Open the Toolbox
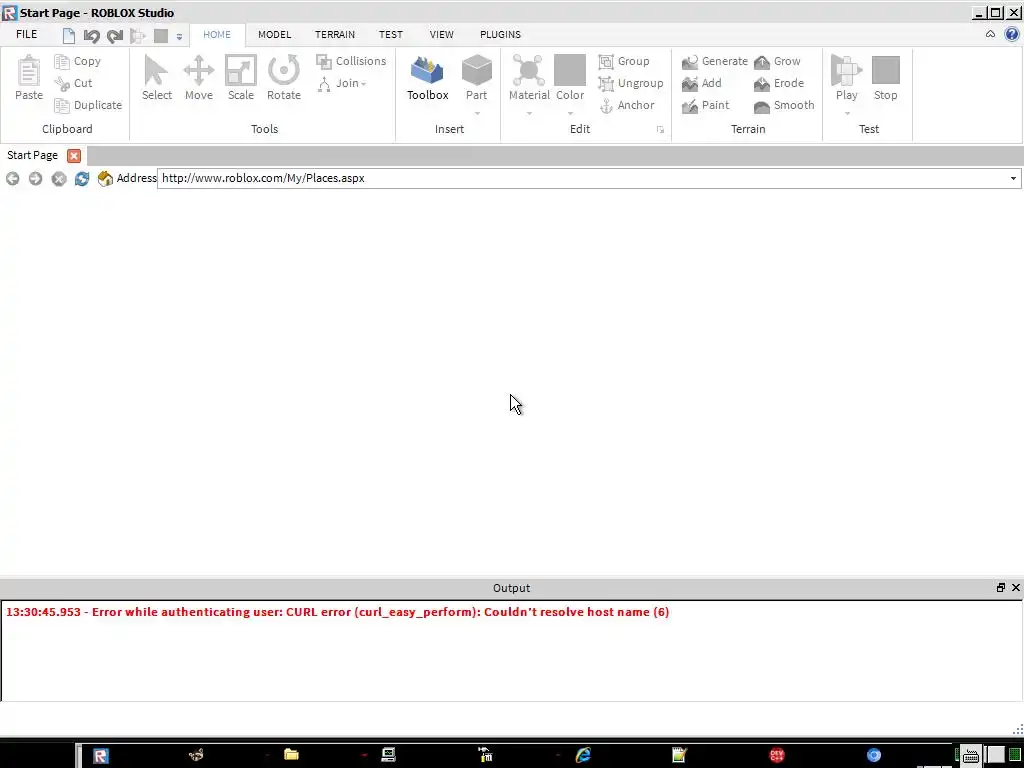The image size is (1024, 768). pyautogui.click(x=428, y=78)
